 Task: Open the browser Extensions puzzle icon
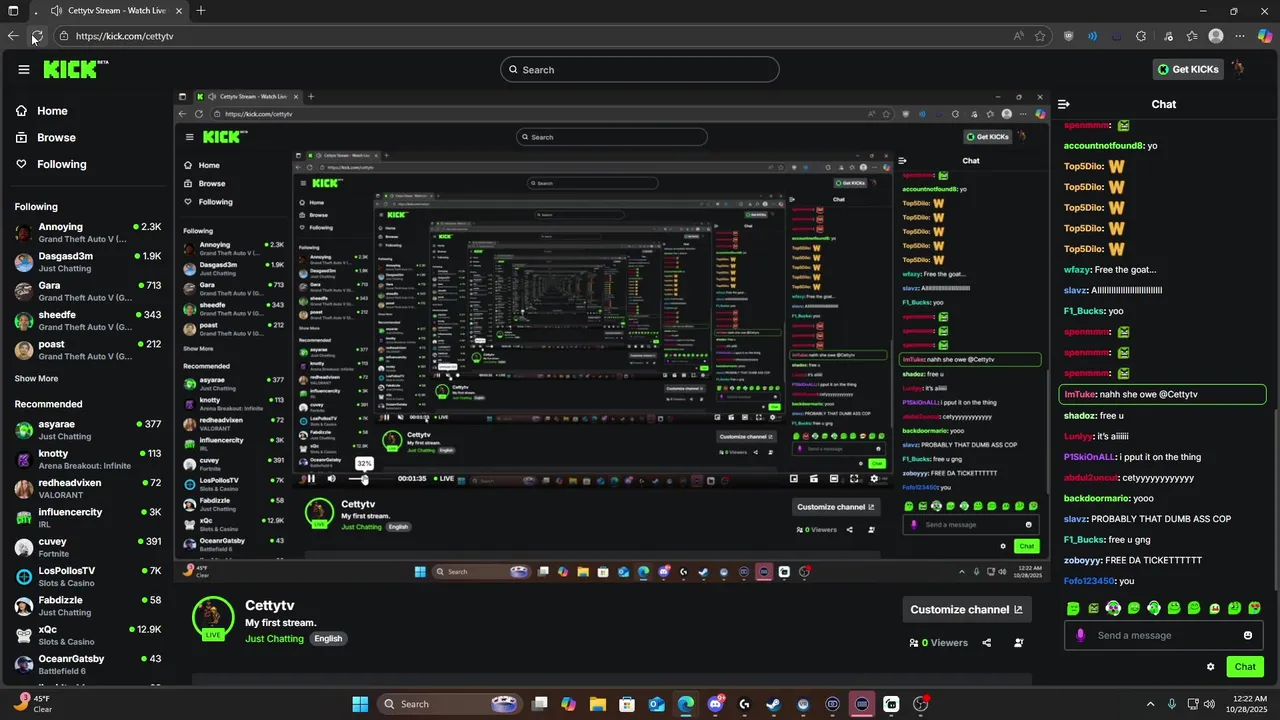[1141, 36]
